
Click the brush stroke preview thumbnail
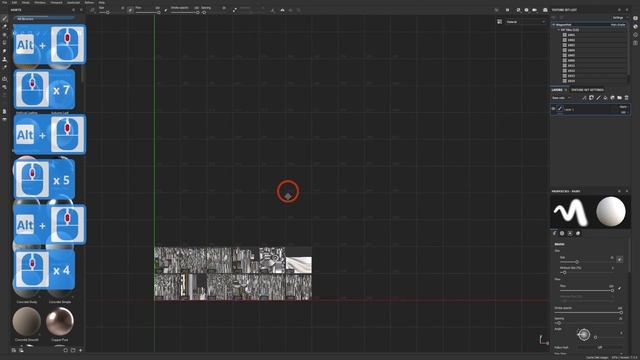pos(570,211)
